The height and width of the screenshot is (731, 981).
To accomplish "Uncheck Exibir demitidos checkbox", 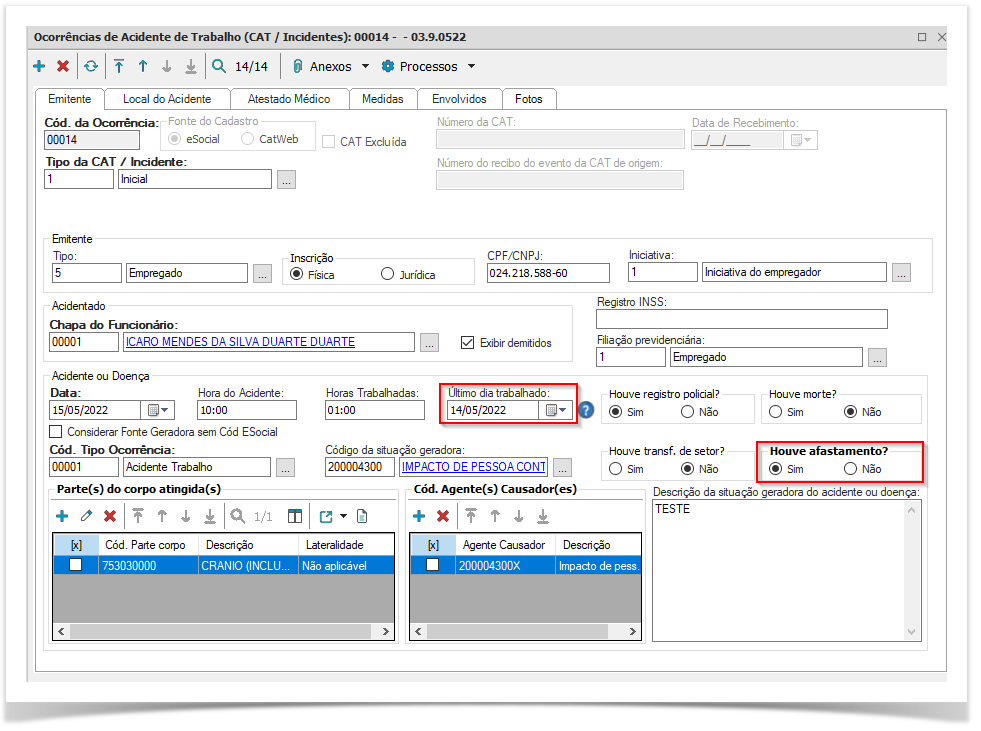I will 467,342.
